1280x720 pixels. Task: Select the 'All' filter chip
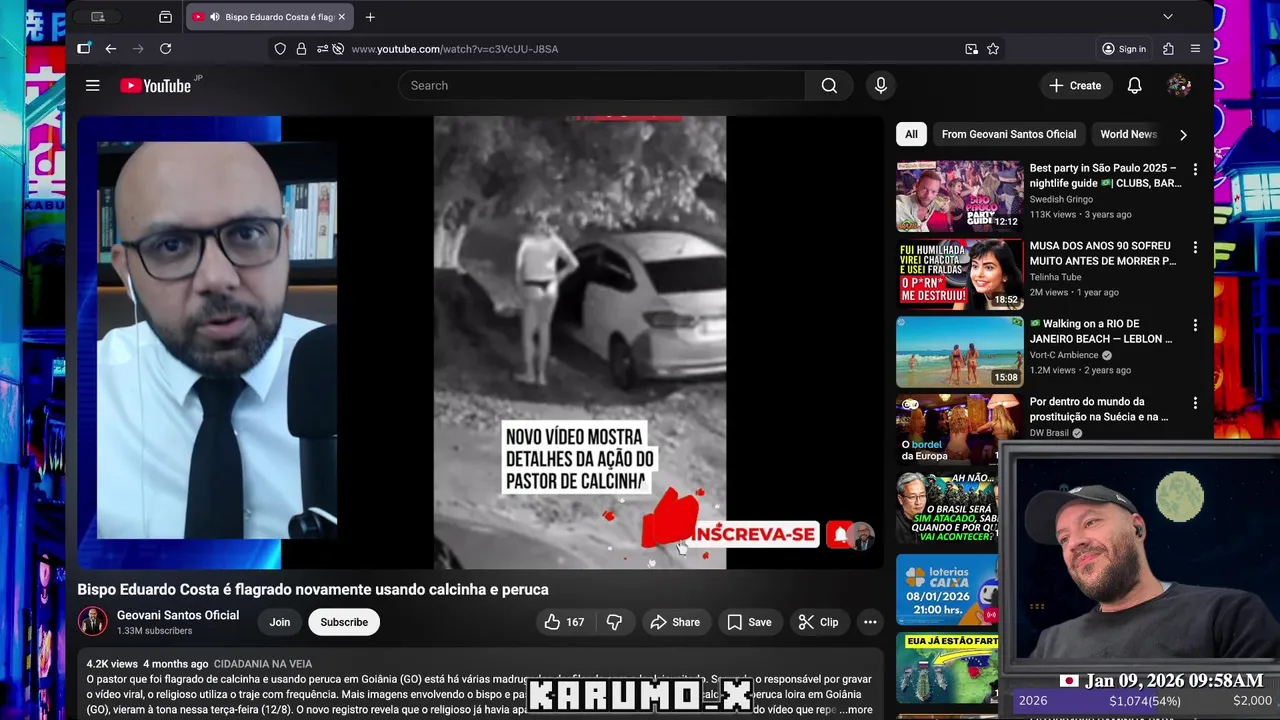pyautogui.click(x=911, y=134)
